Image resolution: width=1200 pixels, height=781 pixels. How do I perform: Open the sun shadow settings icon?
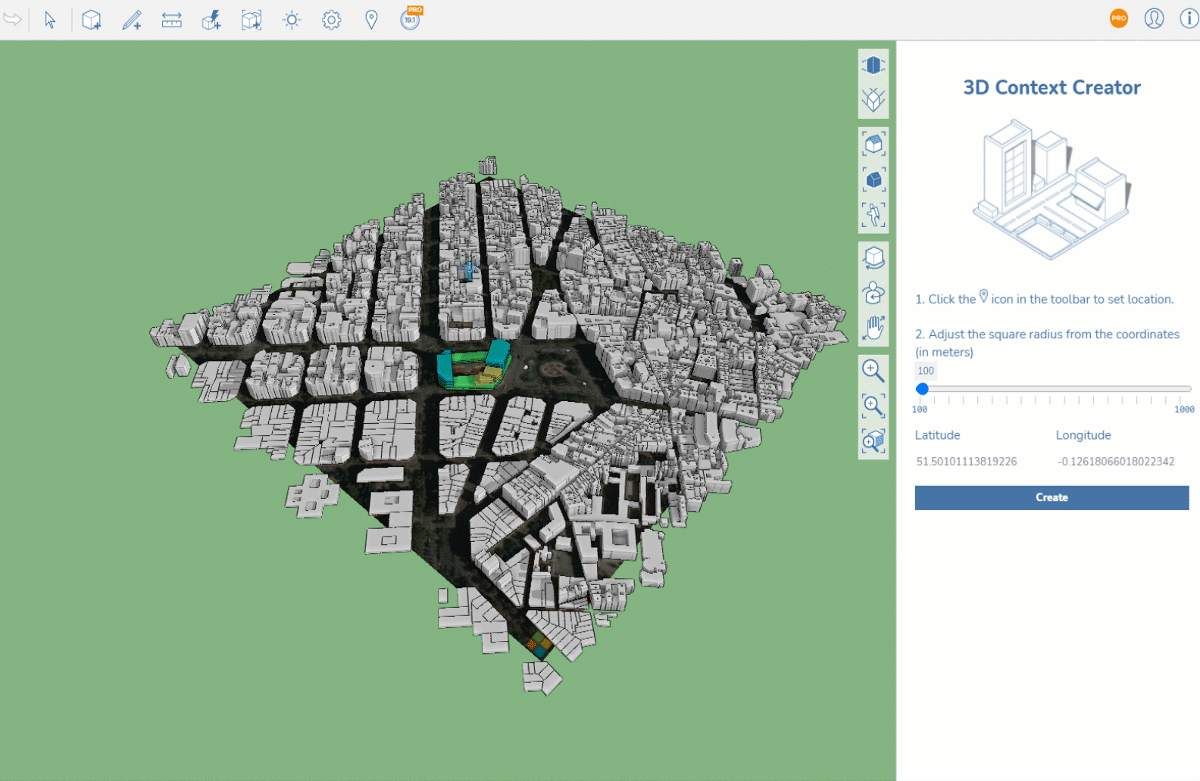[x=291, y=20]
